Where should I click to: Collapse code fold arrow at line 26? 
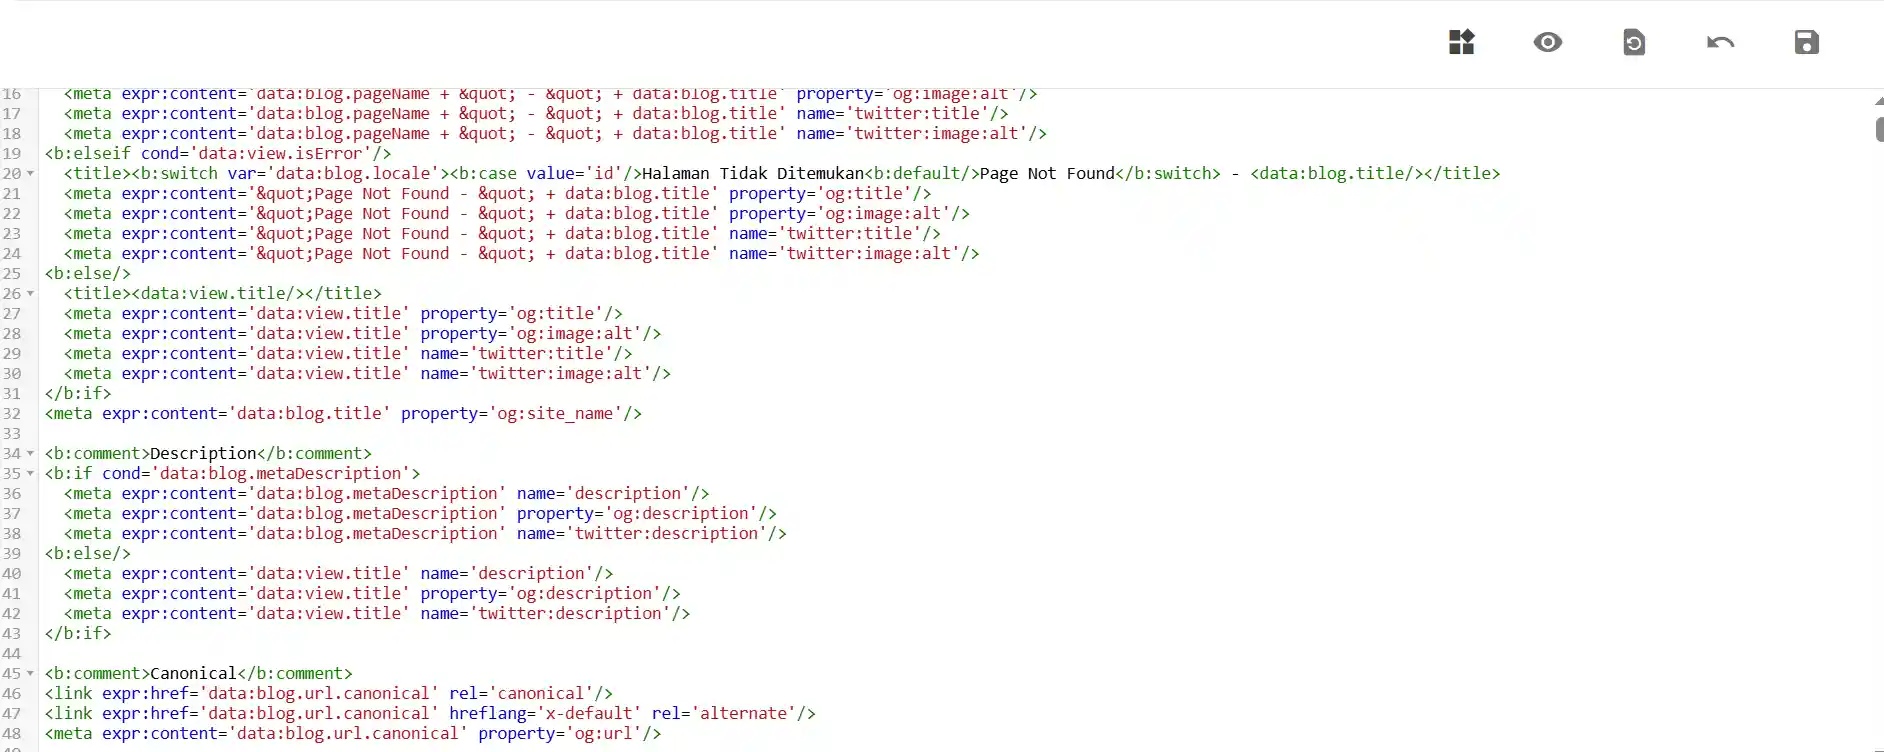click(x=30, y=294)
